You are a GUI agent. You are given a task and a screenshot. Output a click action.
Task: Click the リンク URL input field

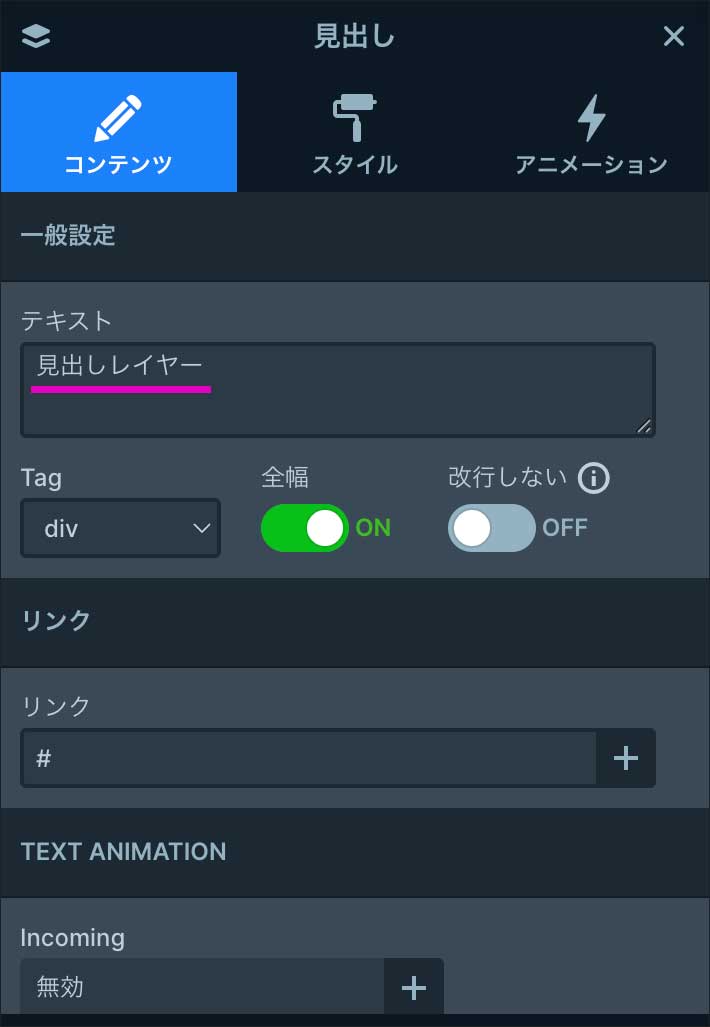point(308,758)
